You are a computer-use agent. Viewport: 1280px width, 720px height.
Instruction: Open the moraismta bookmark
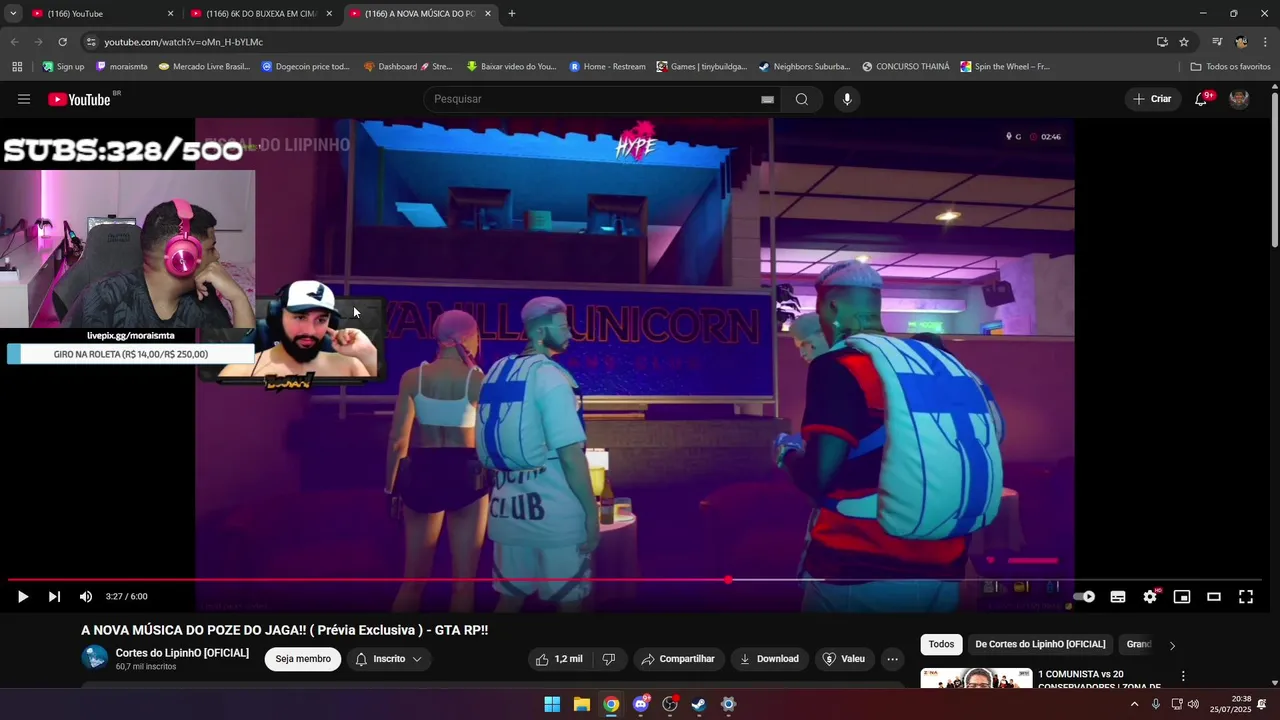[122, 67]
